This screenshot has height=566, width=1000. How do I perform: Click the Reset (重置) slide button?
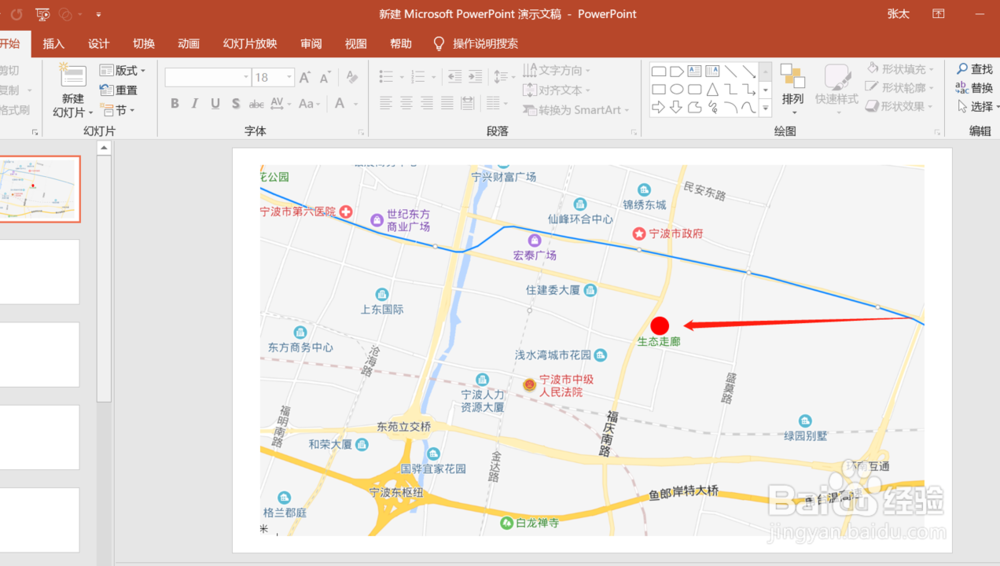click(119, 90)
